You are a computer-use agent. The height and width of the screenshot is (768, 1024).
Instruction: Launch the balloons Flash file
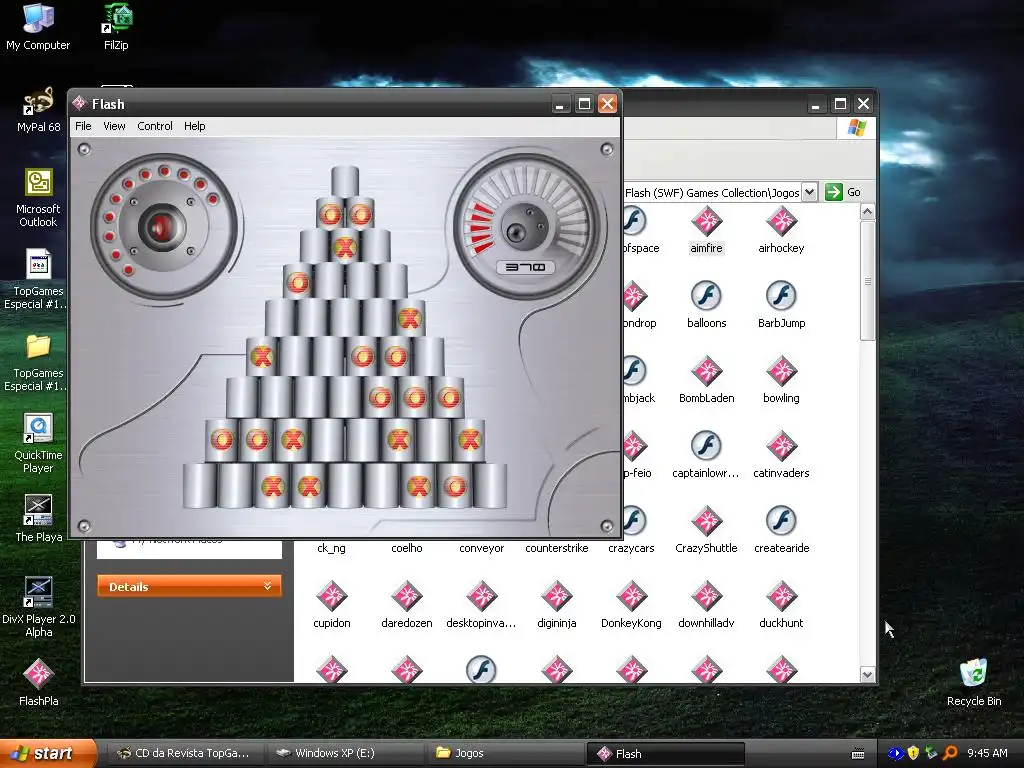click(706, 296)
